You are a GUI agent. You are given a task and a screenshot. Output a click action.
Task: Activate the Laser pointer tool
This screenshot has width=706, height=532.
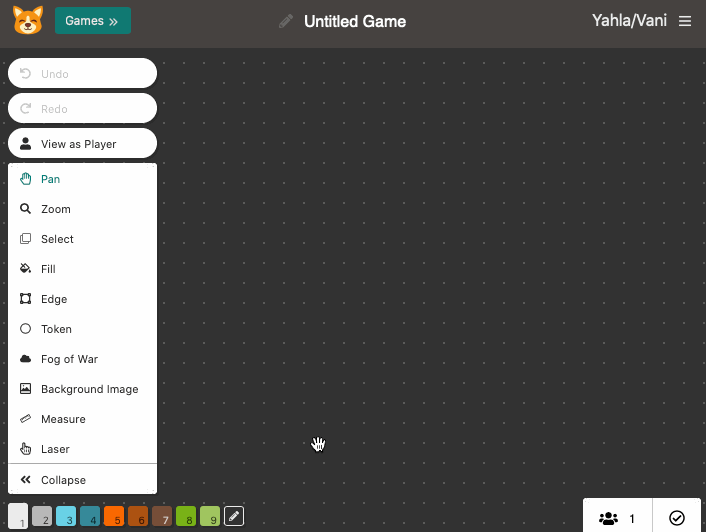82,449
